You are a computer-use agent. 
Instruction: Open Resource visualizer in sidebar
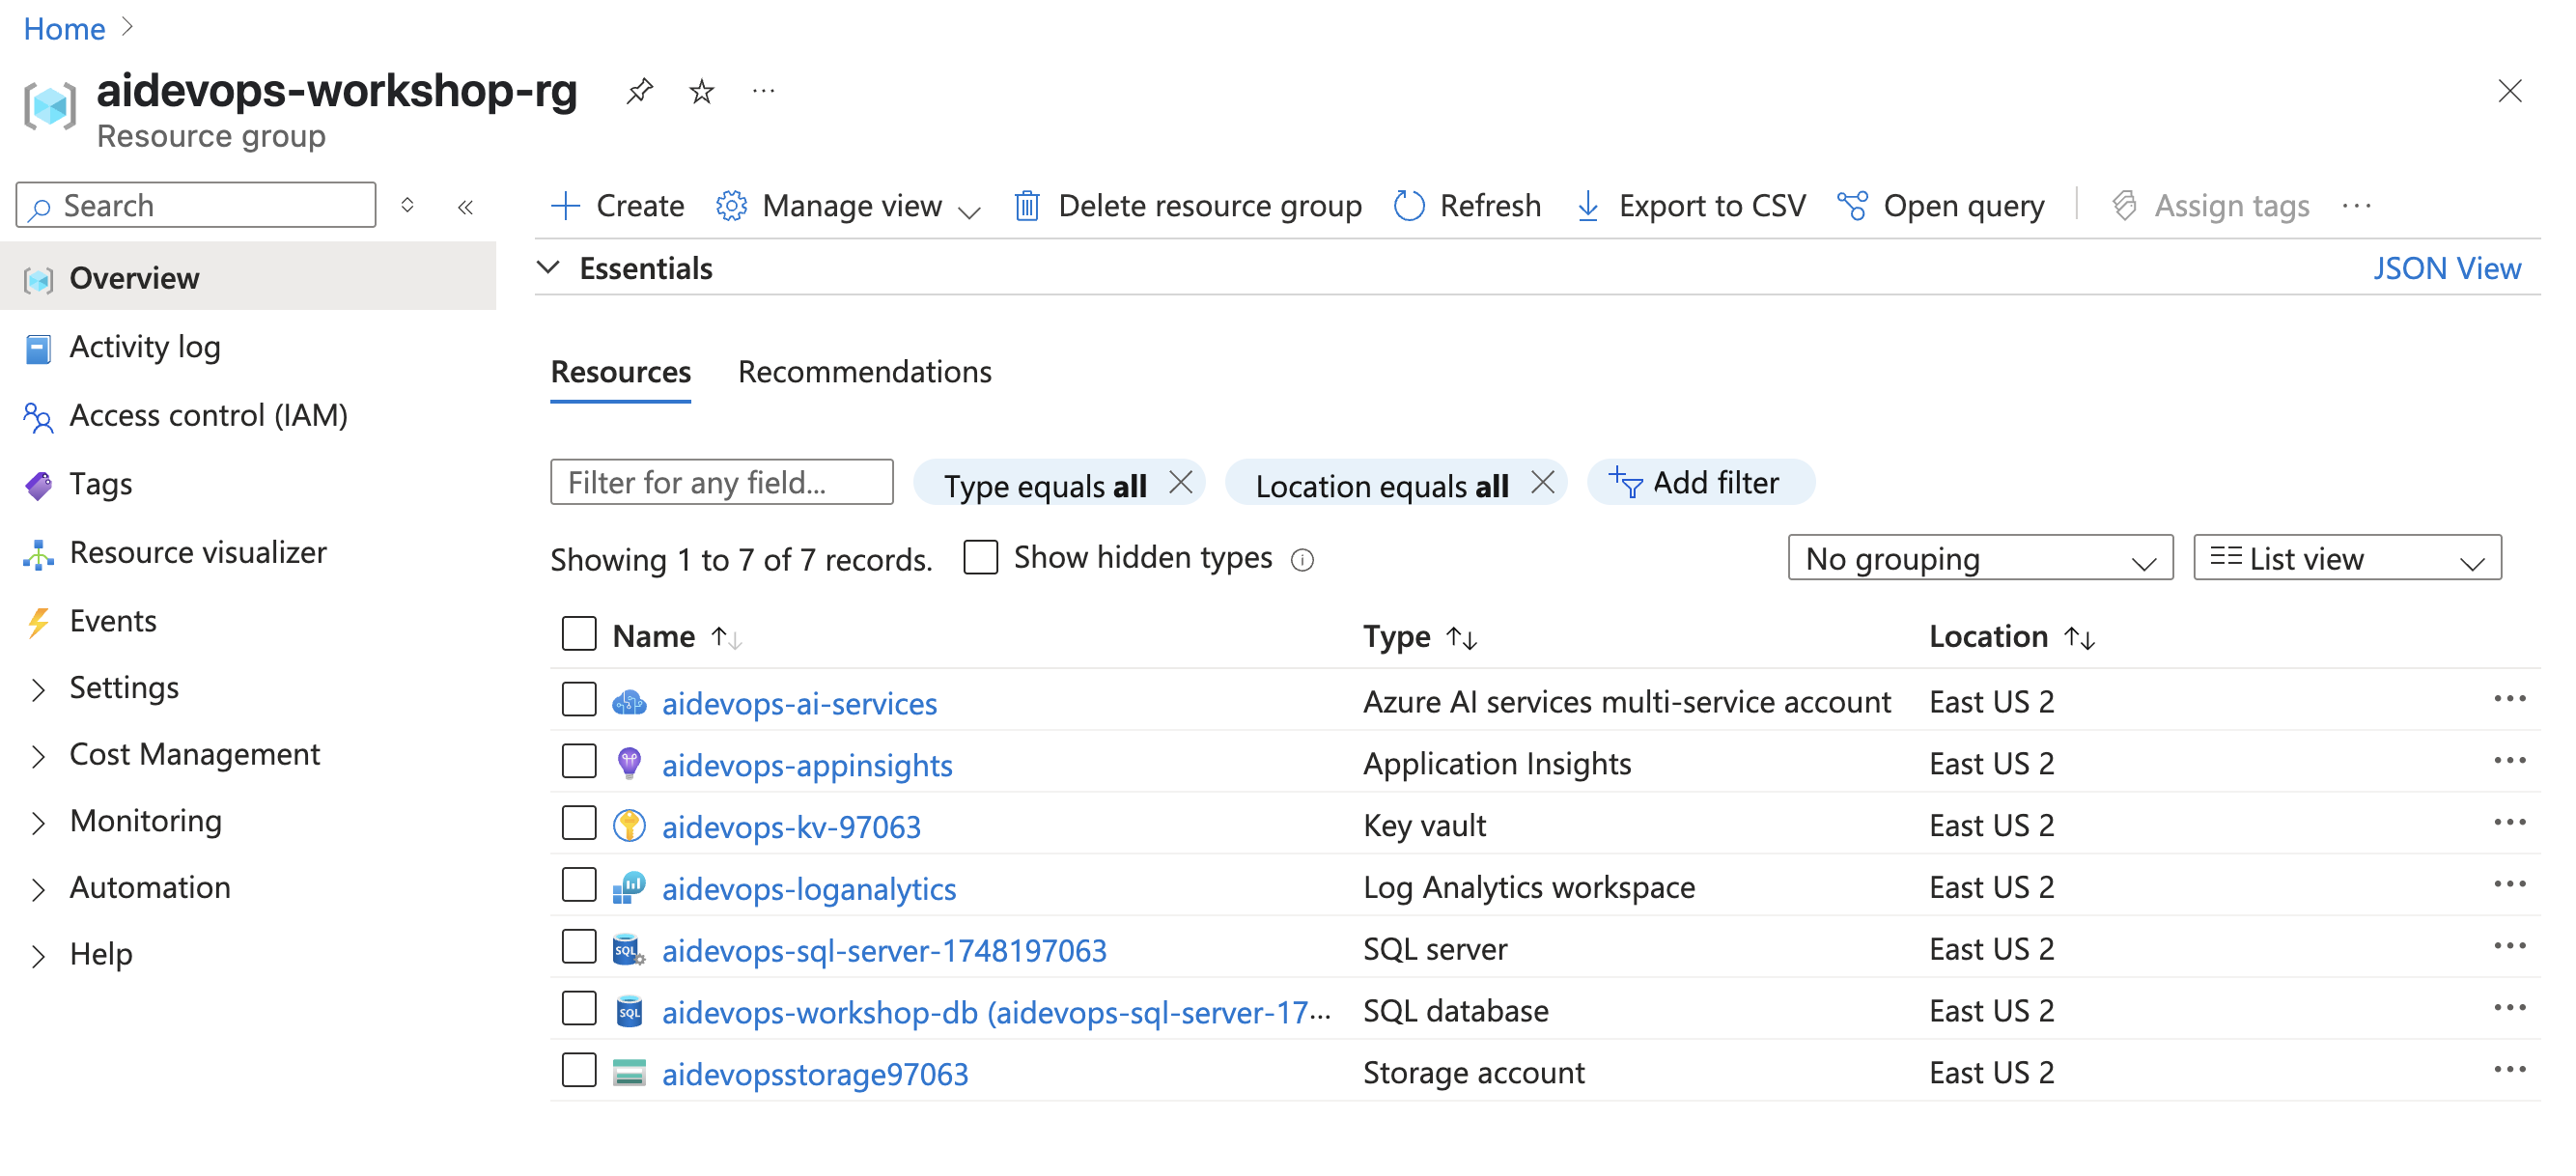pyautogui.click(x=197, y=552)
